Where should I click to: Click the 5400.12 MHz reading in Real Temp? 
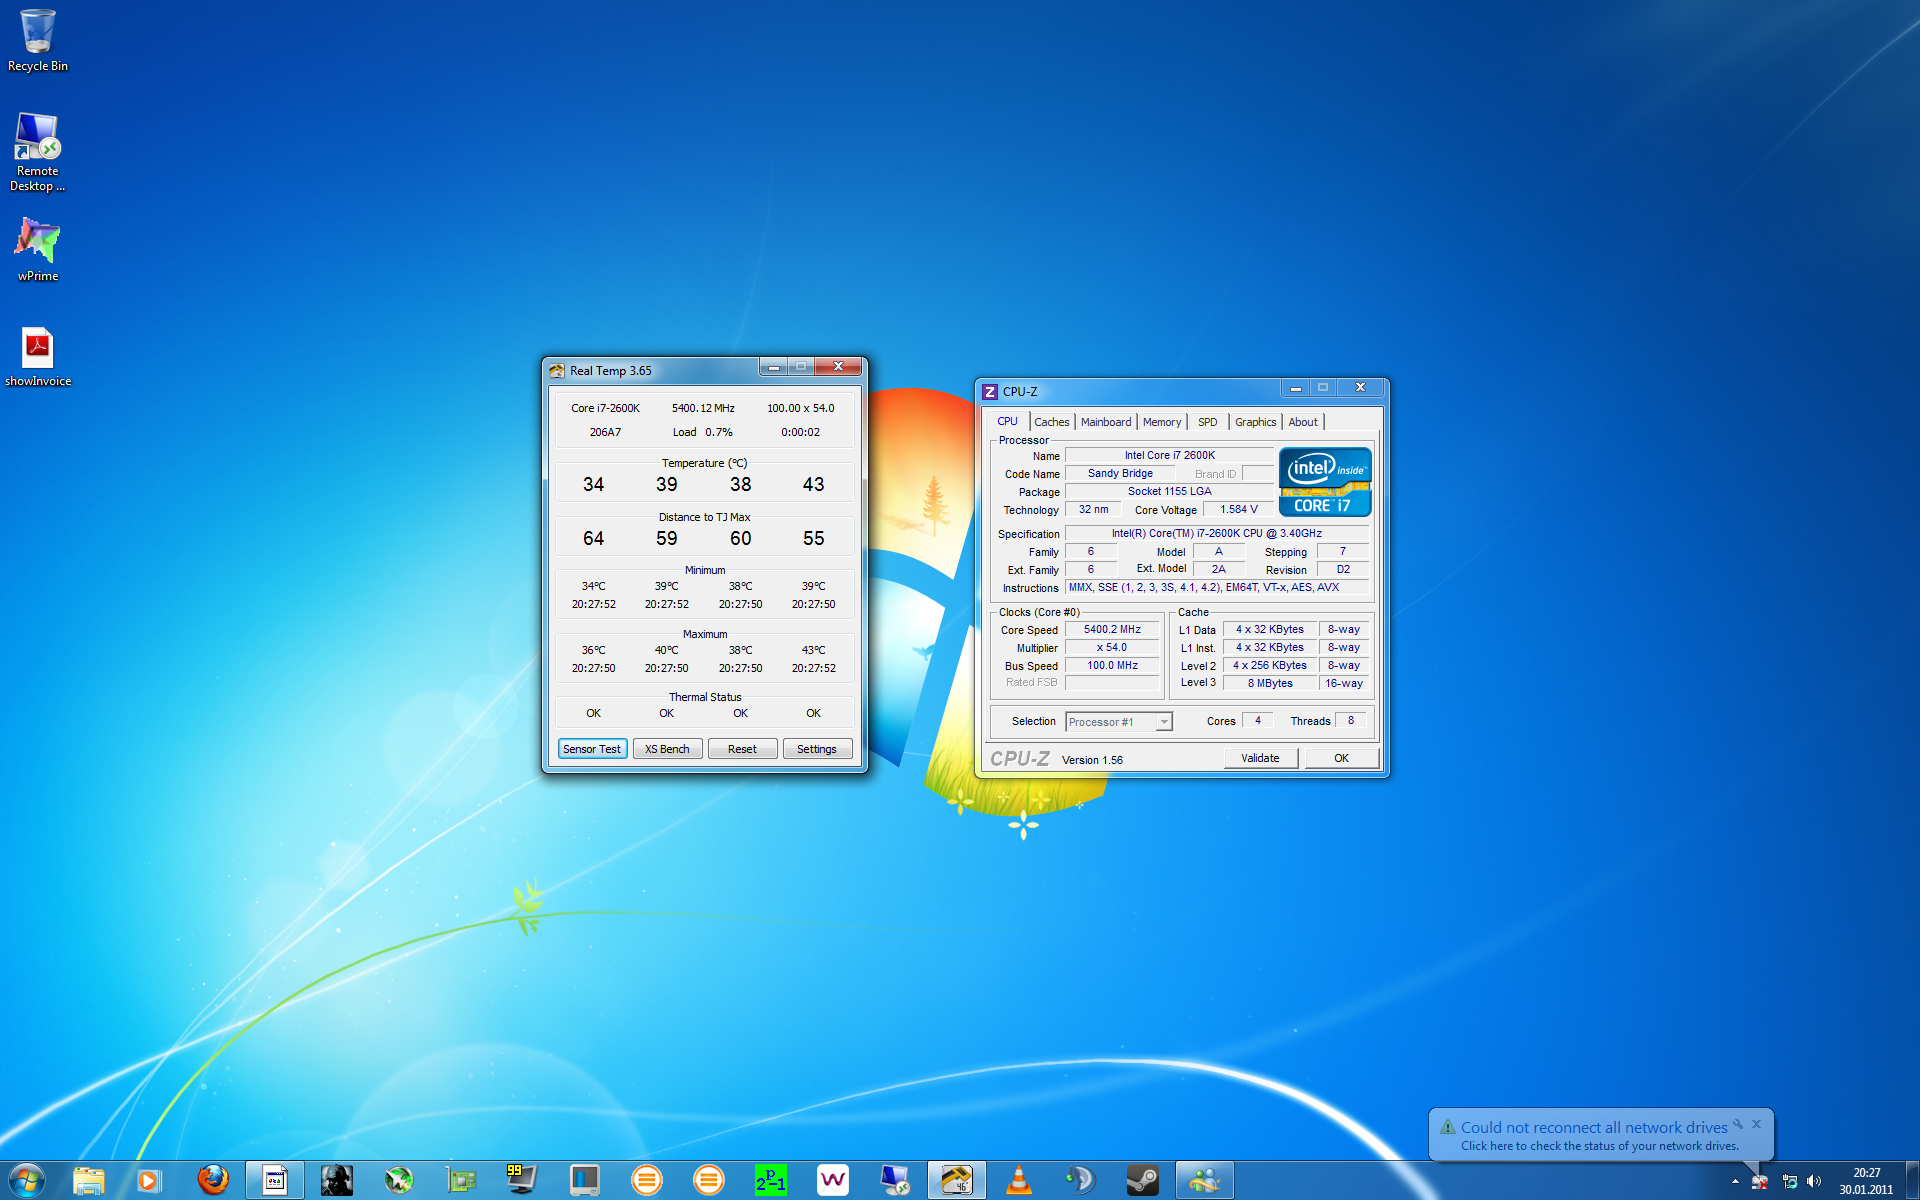coord(703,408)
